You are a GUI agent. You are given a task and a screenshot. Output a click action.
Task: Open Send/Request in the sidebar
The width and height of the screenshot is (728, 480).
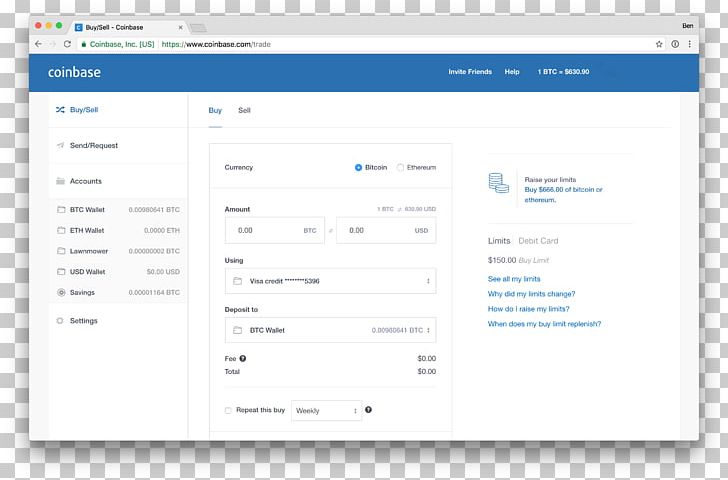tap(118, 145)
